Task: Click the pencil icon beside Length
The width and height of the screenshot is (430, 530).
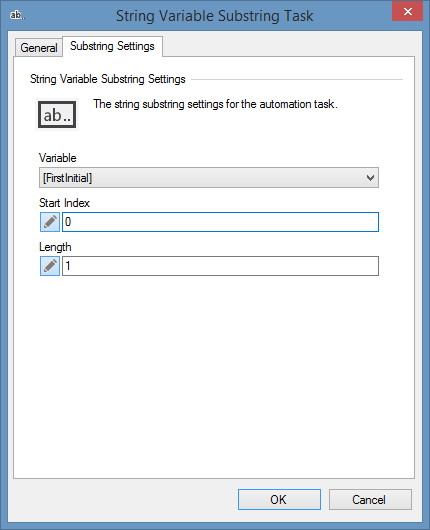Action: 50,266
